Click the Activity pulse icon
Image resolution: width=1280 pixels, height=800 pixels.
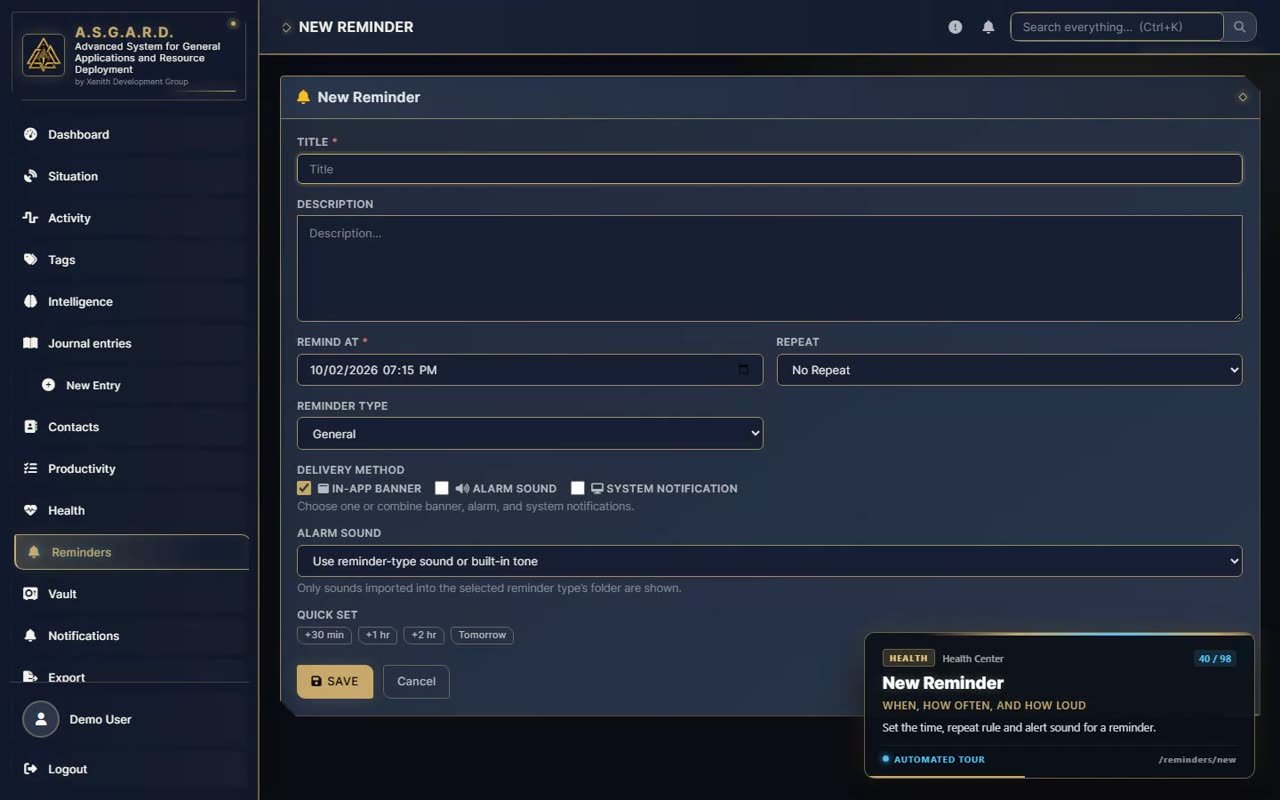[30, 218]
